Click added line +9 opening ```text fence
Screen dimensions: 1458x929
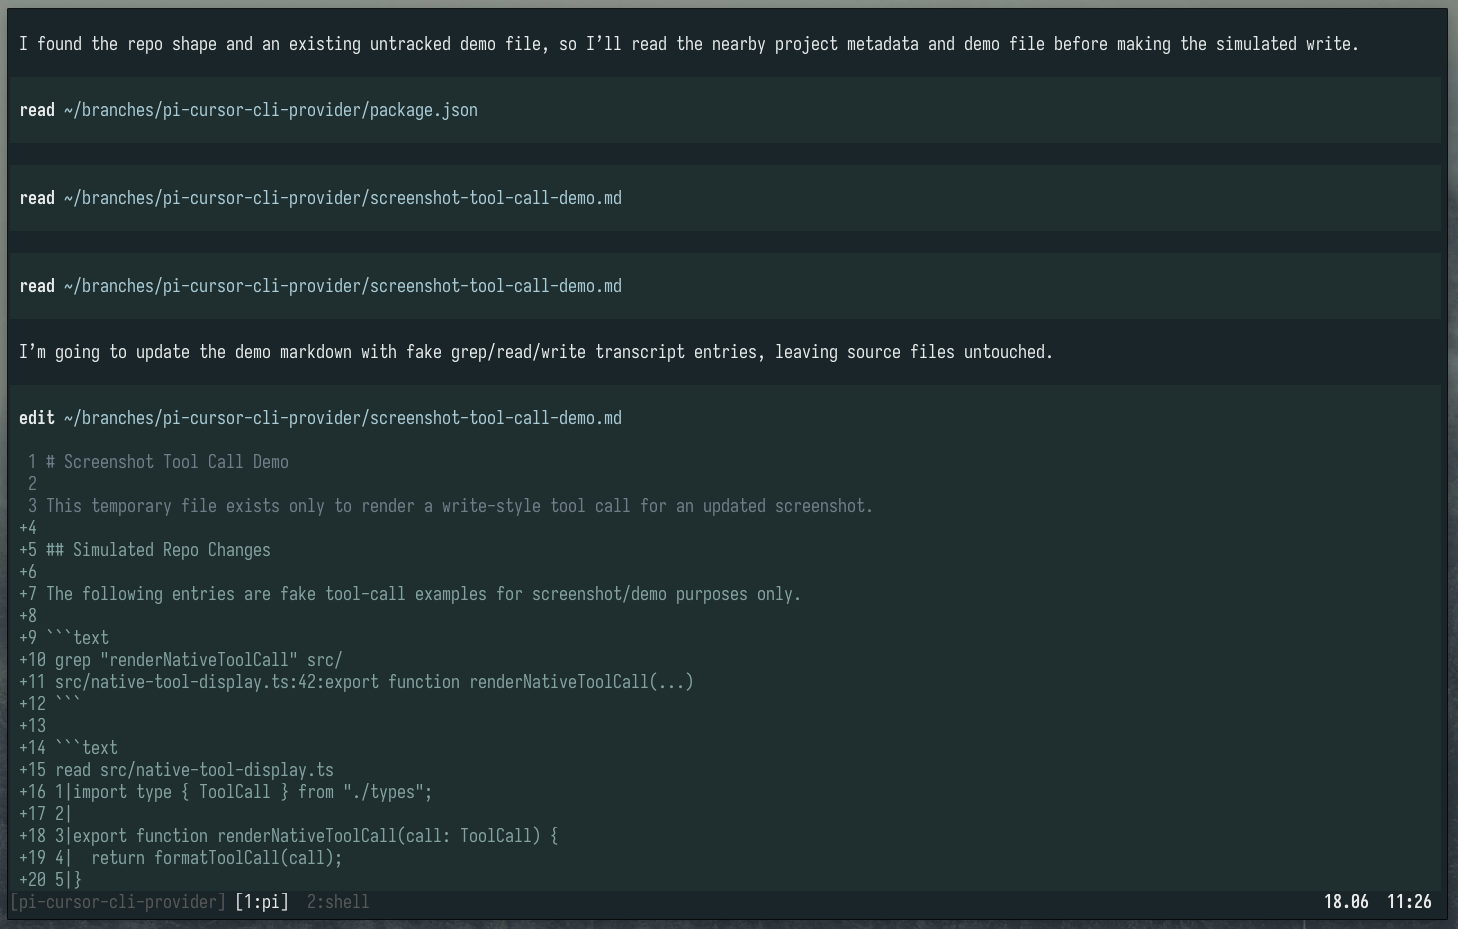64,638
